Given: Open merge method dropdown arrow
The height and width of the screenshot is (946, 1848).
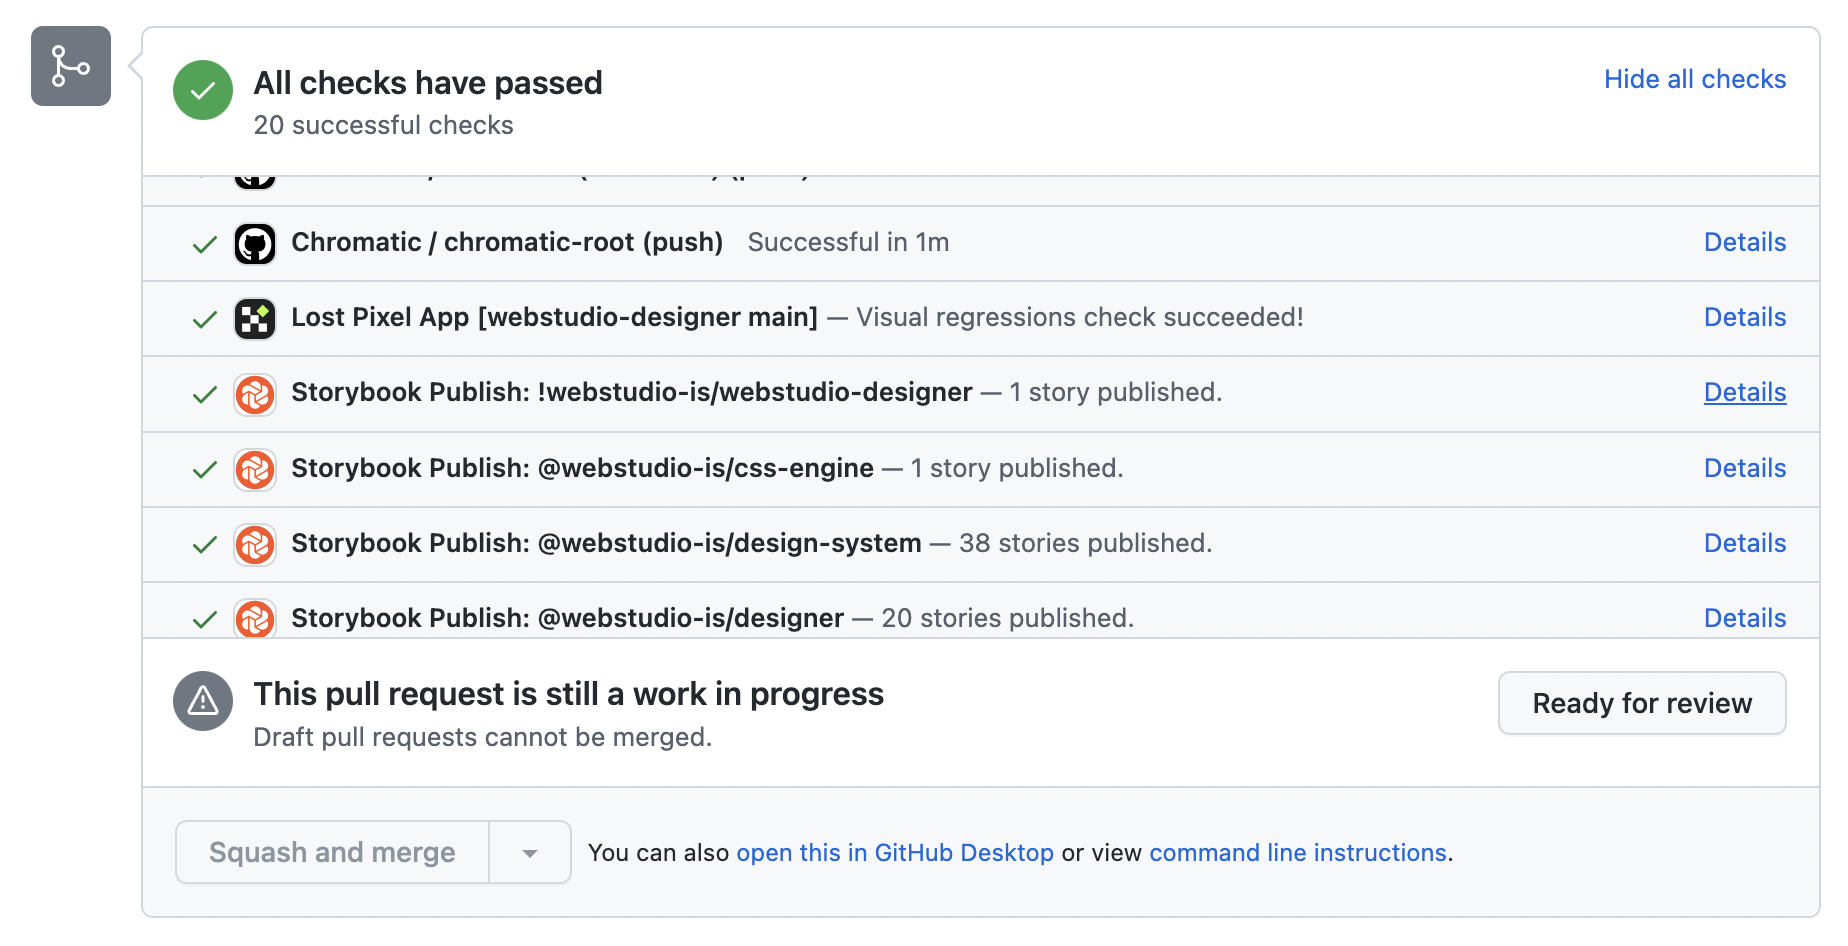Looking at the screenshot, I should coord(530,853).
